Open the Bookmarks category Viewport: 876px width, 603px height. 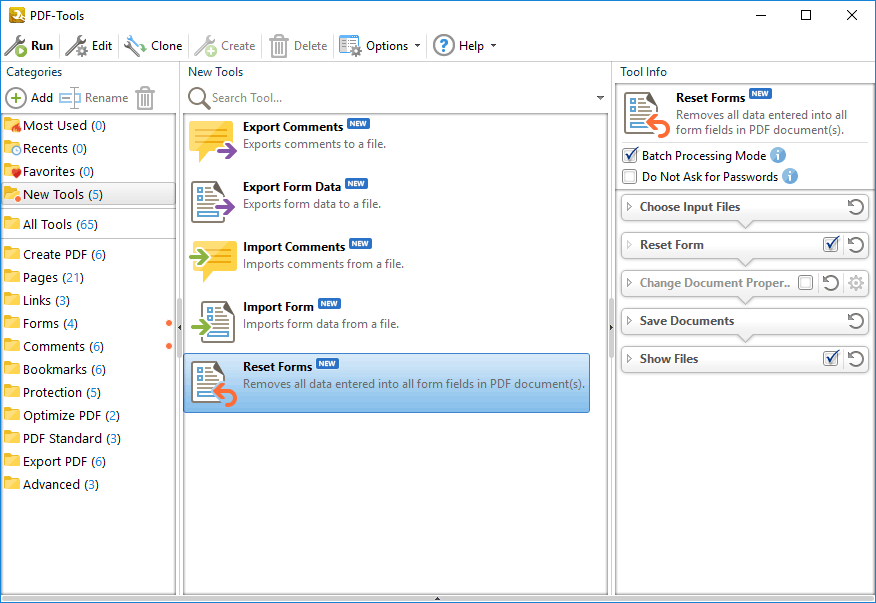(x=88, y=369)
